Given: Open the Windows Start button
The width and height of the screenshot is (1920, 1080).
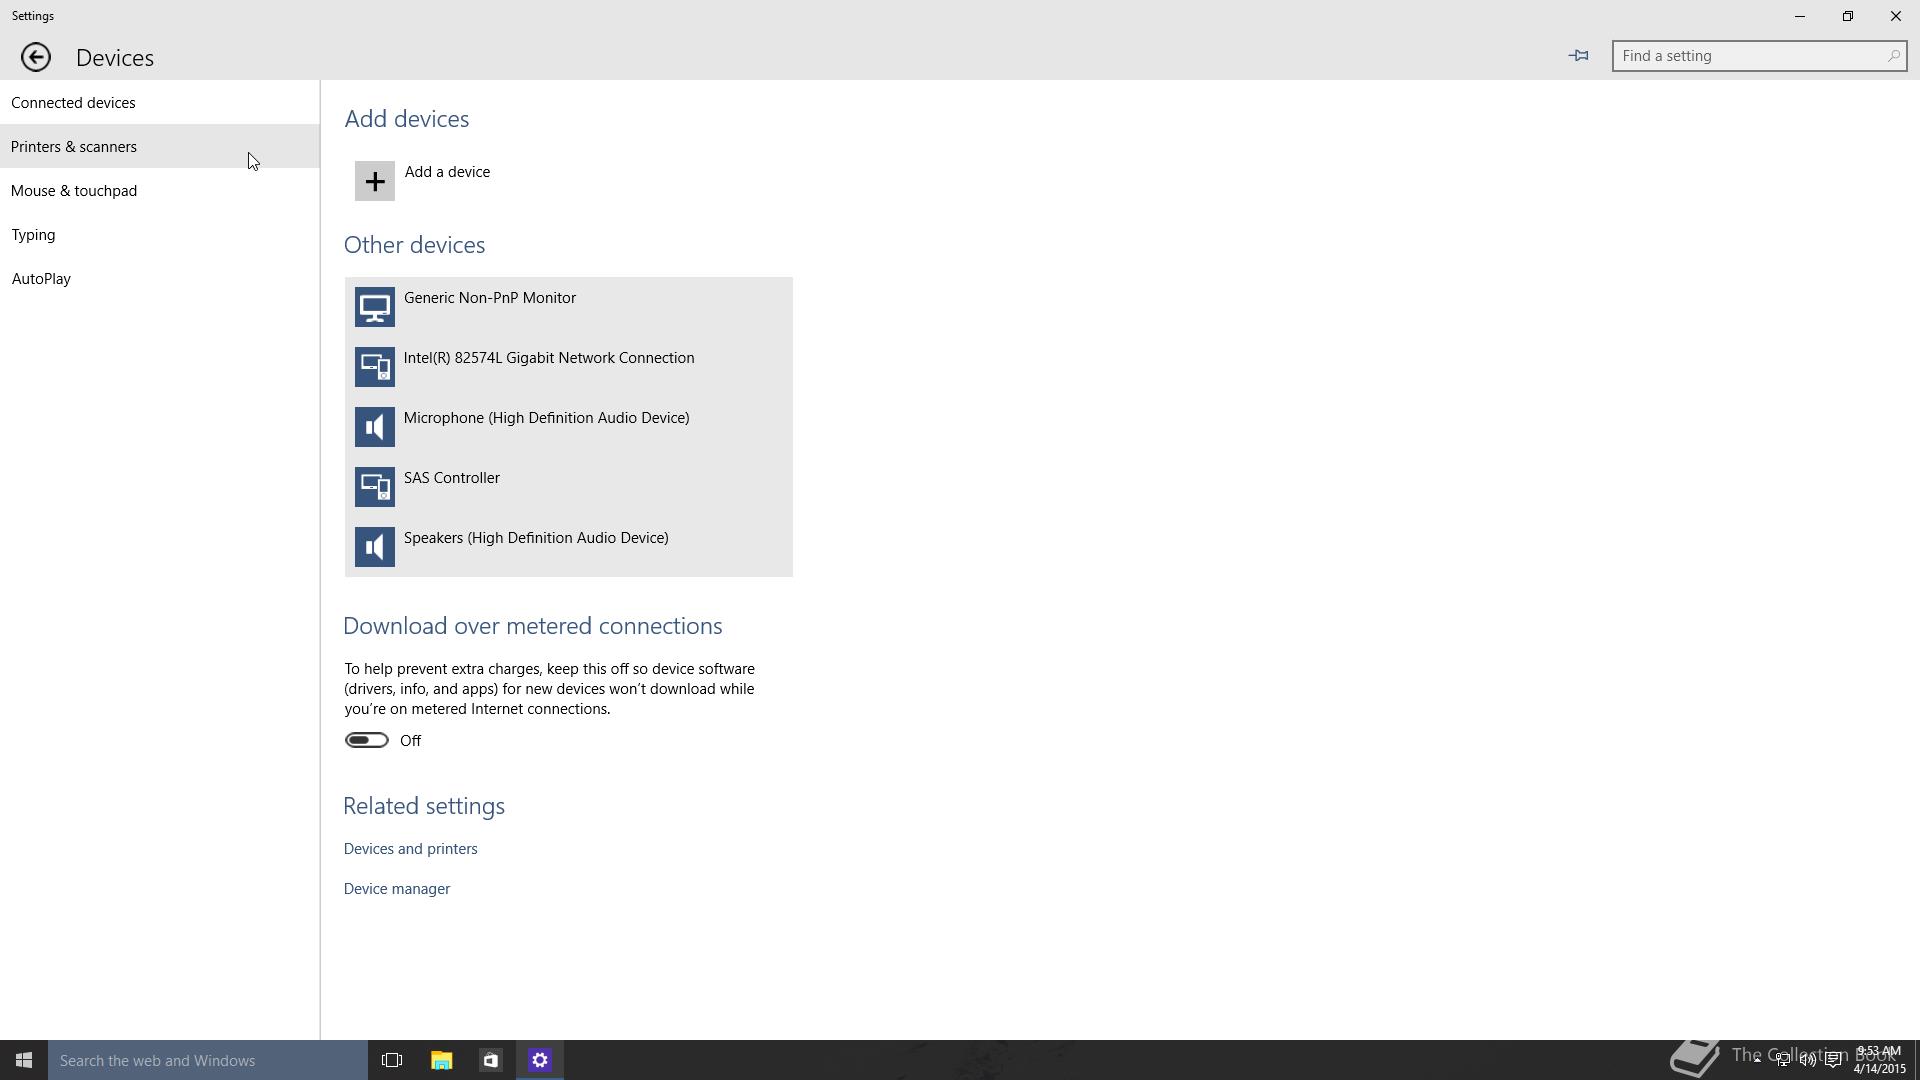Looking at the screenshot, I should [x=24, y=1060].
